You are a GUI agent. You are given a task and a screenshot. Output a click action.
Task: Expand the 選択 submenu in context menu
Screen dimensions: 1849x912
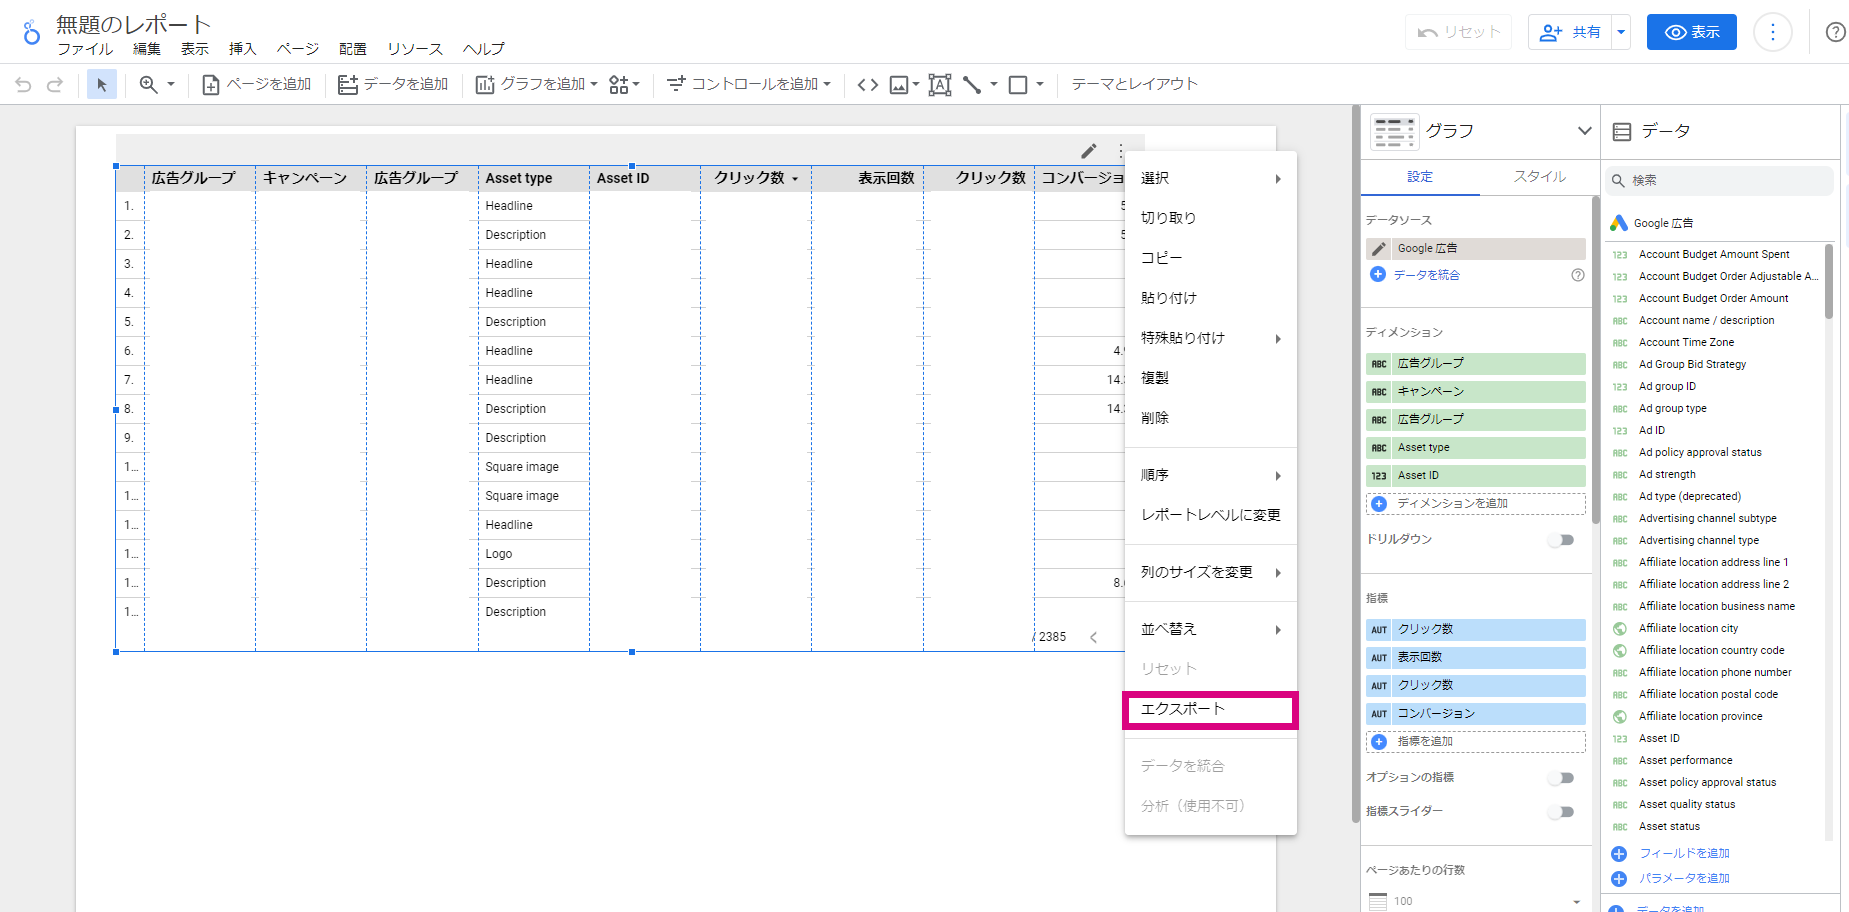coord(1211,179)
